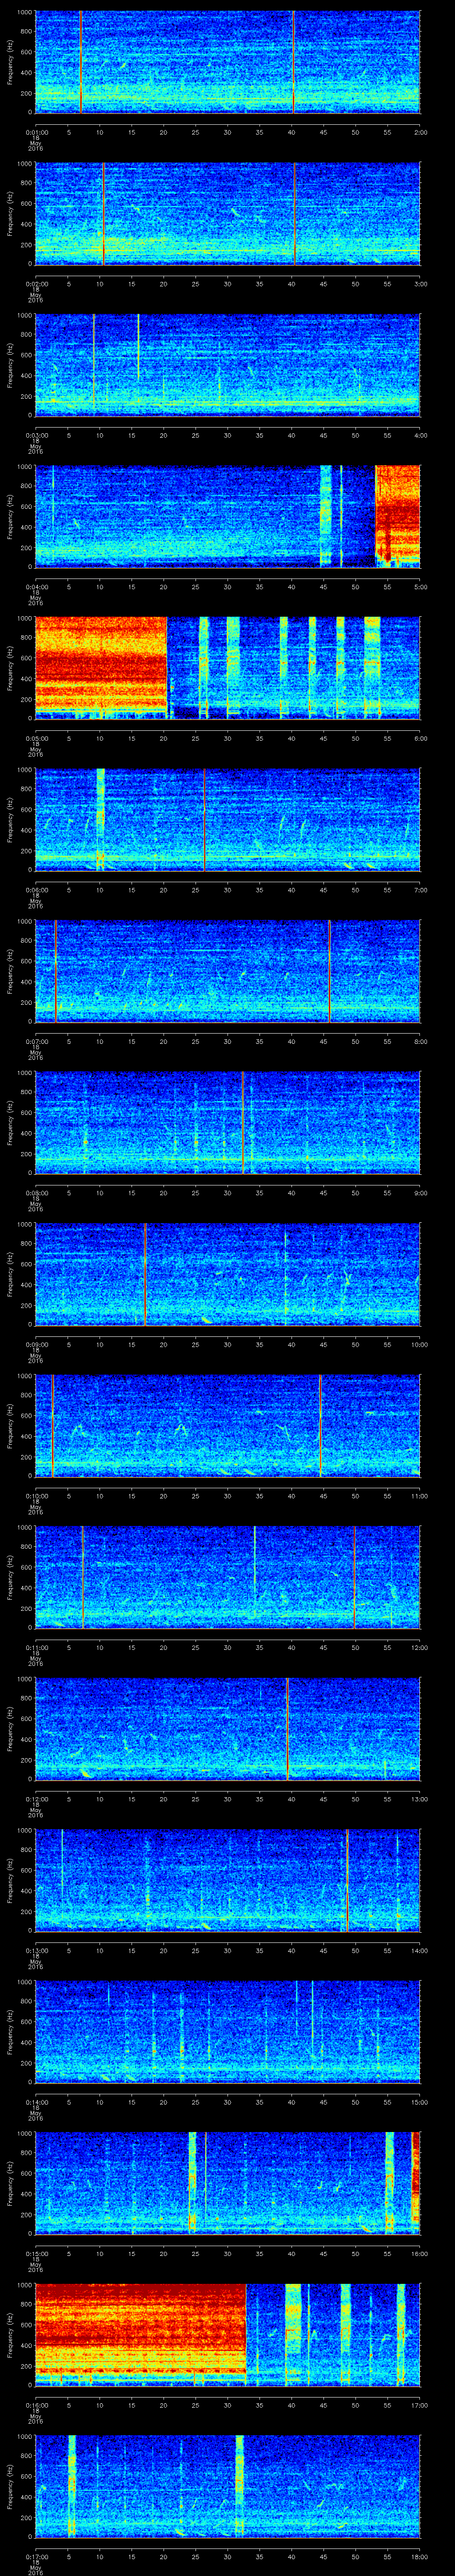Click the spectrogram panel starting at 0:04:00
Screen dimensions: 455x2576
228,517
